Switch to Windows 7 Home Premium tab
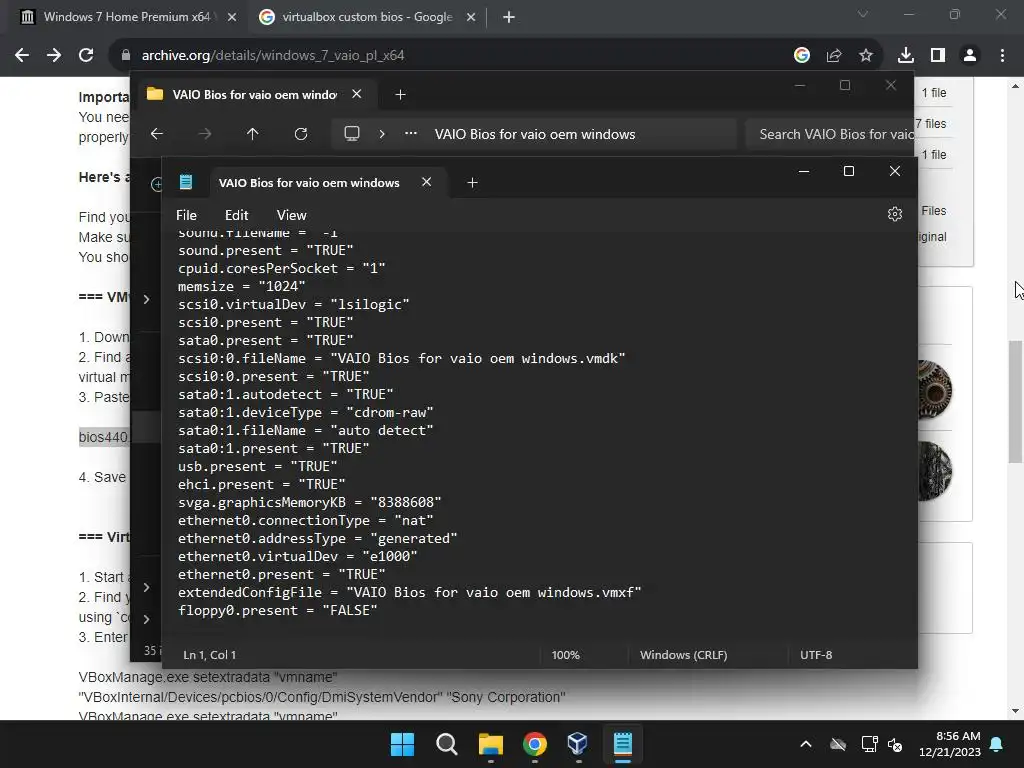1024x768 pixels. pyautogui.click(x=127, y=17)
